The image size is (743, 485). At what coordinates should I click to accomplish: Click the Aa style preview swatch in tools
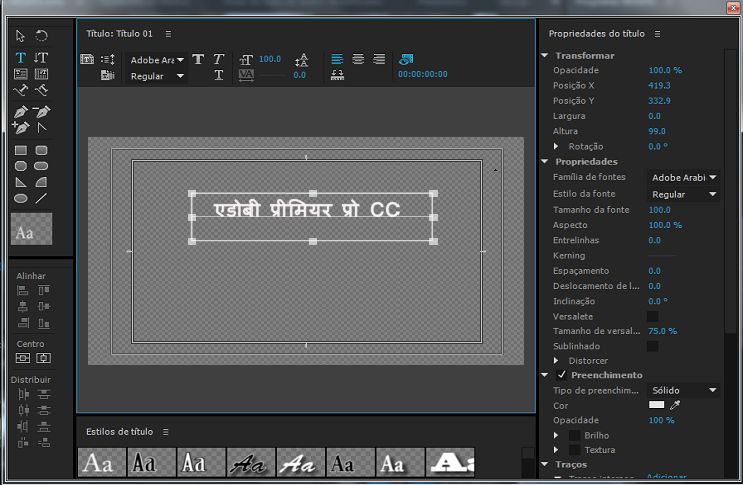pos(31,229)
